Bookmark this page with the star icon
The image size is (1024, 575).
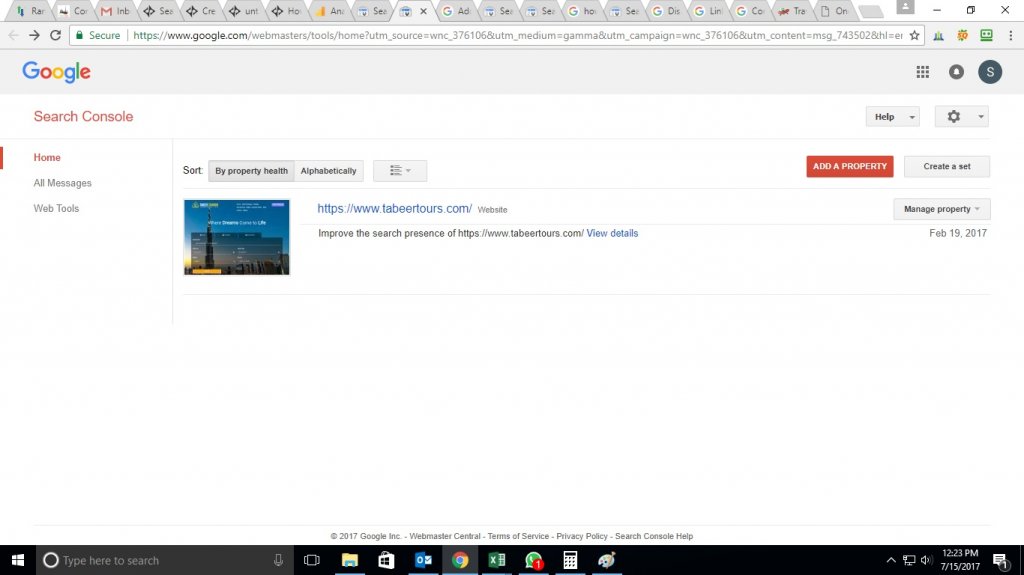(x=914, y=35)
